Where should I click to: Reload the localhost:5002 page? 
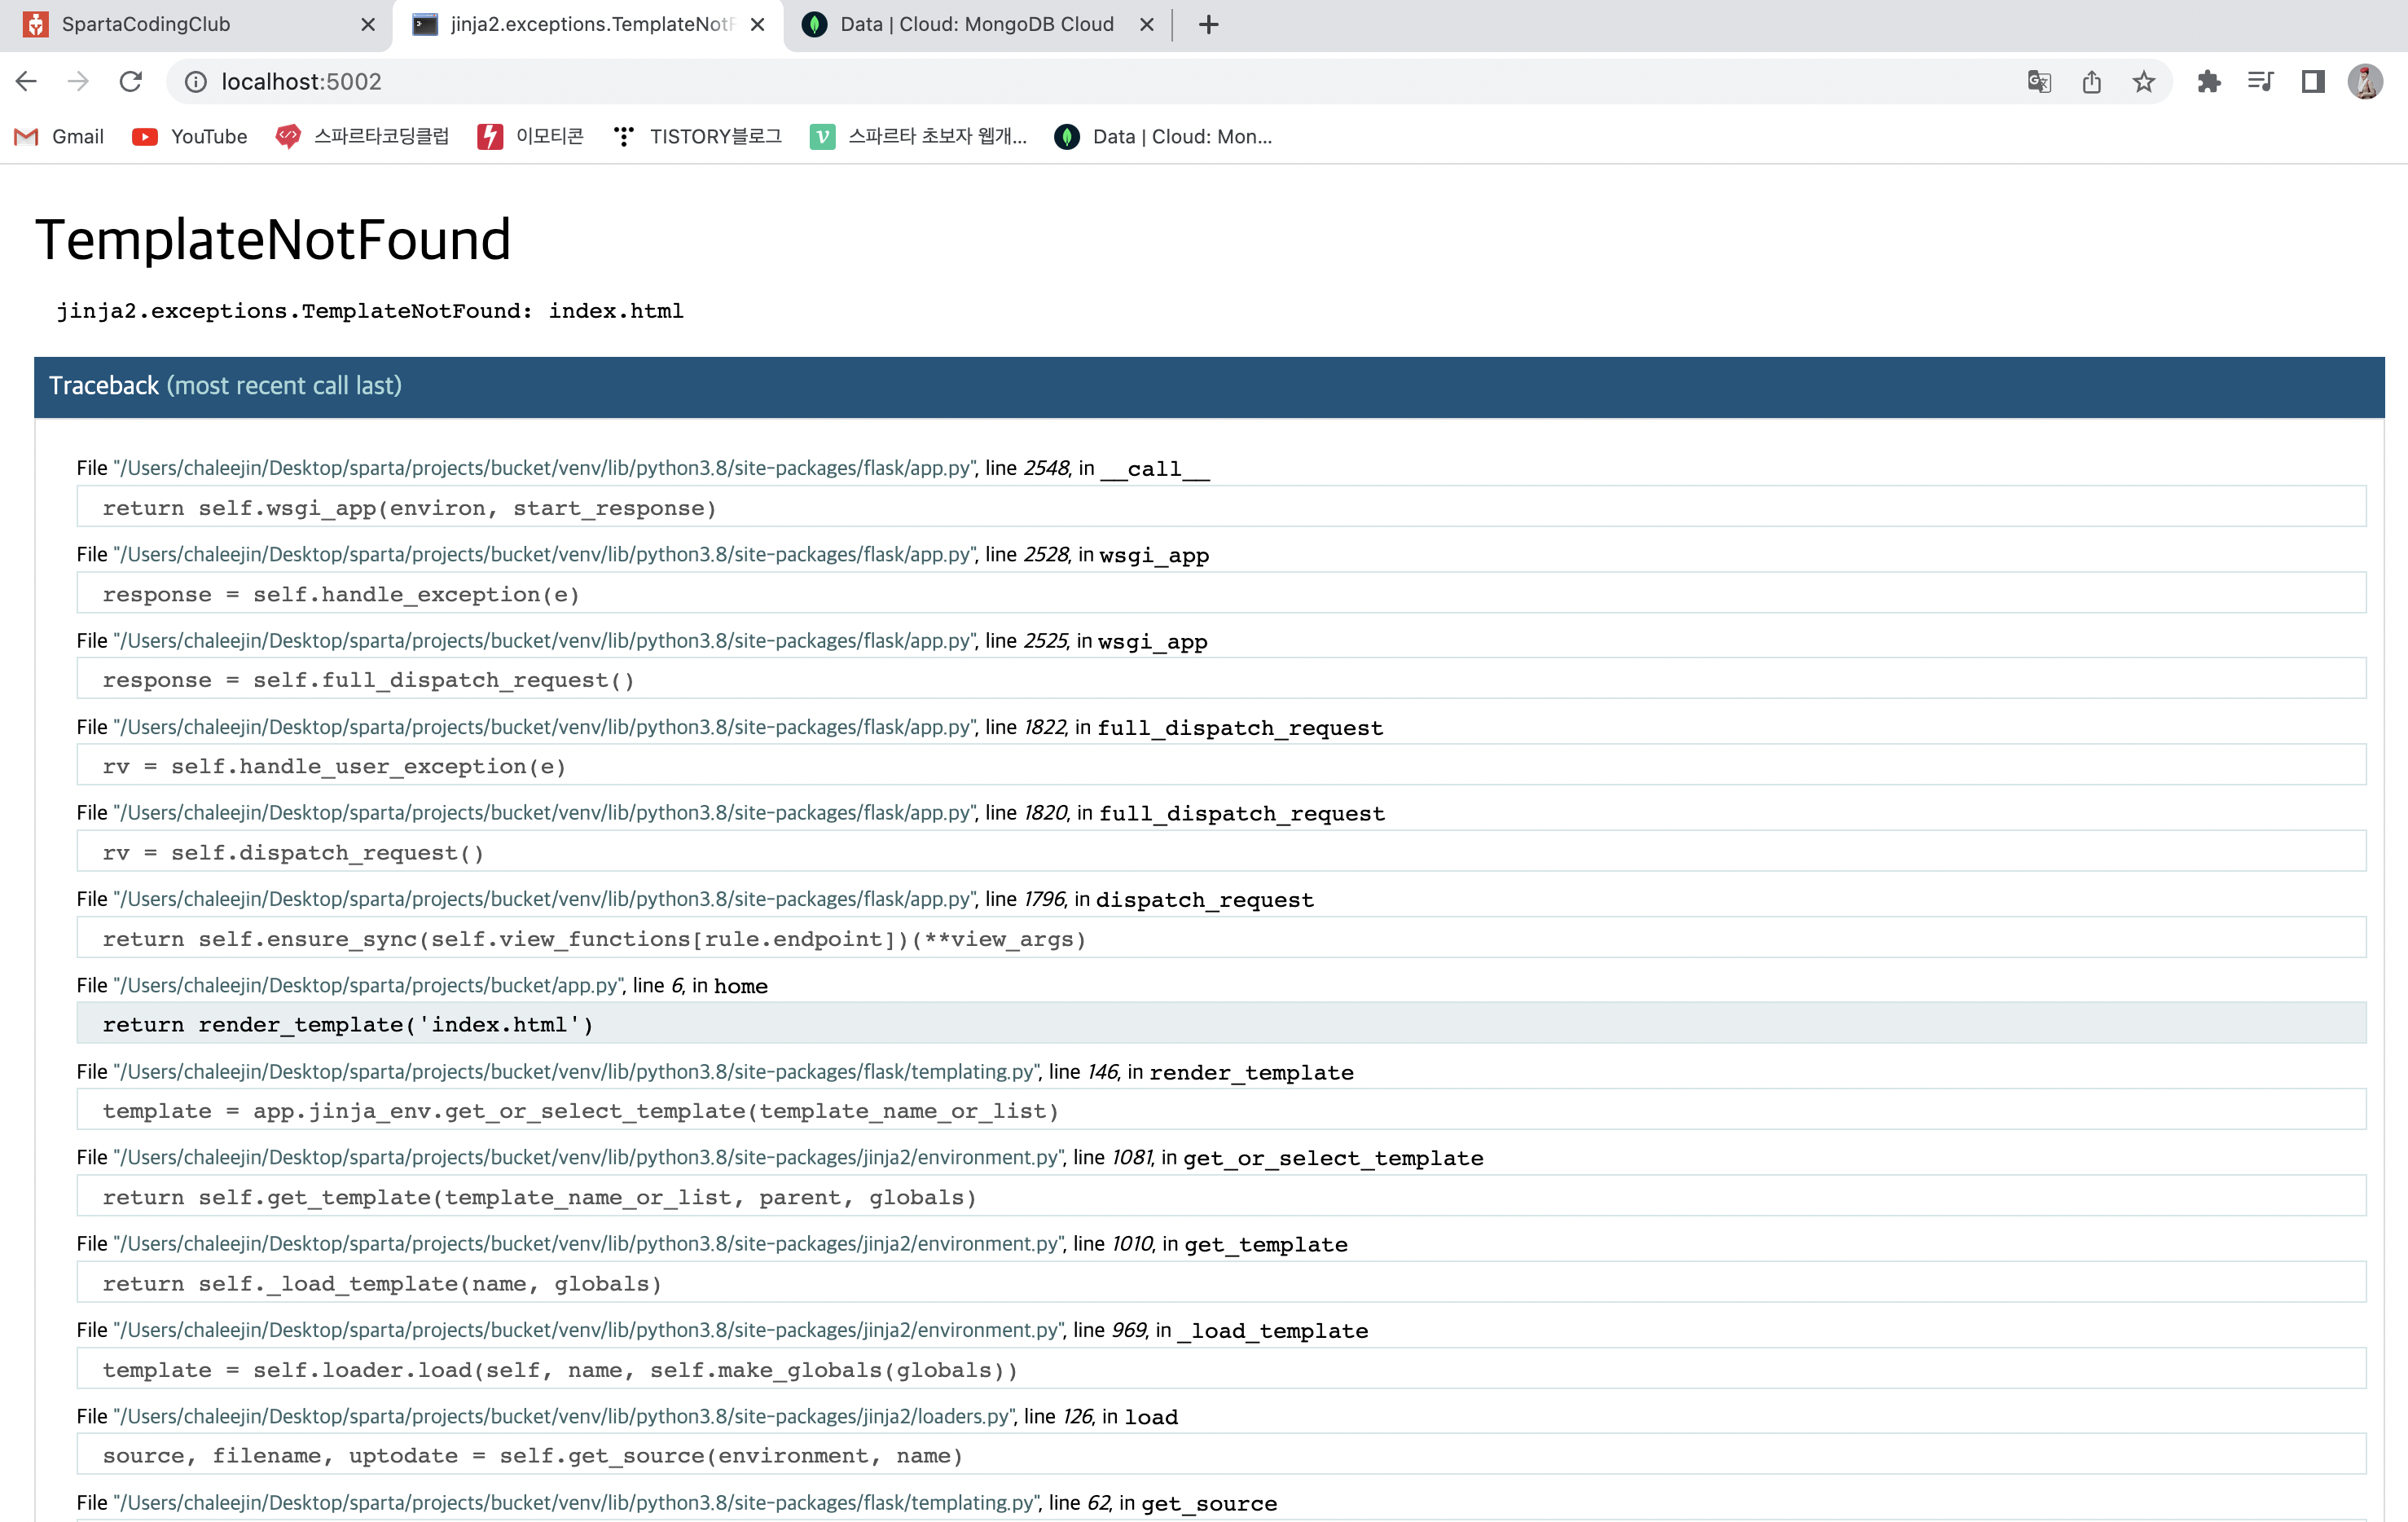pyautogui.click(x=131, y=81)
